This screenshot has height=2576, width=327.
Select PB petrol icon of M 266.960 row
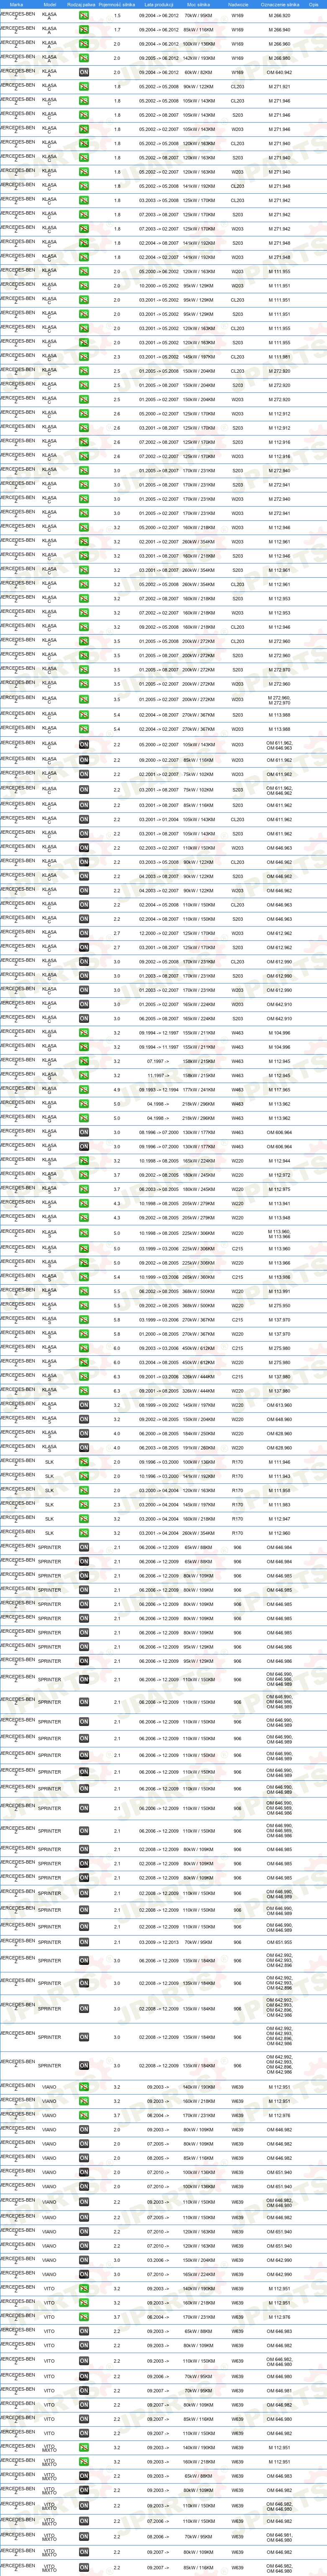coord(84,44)
